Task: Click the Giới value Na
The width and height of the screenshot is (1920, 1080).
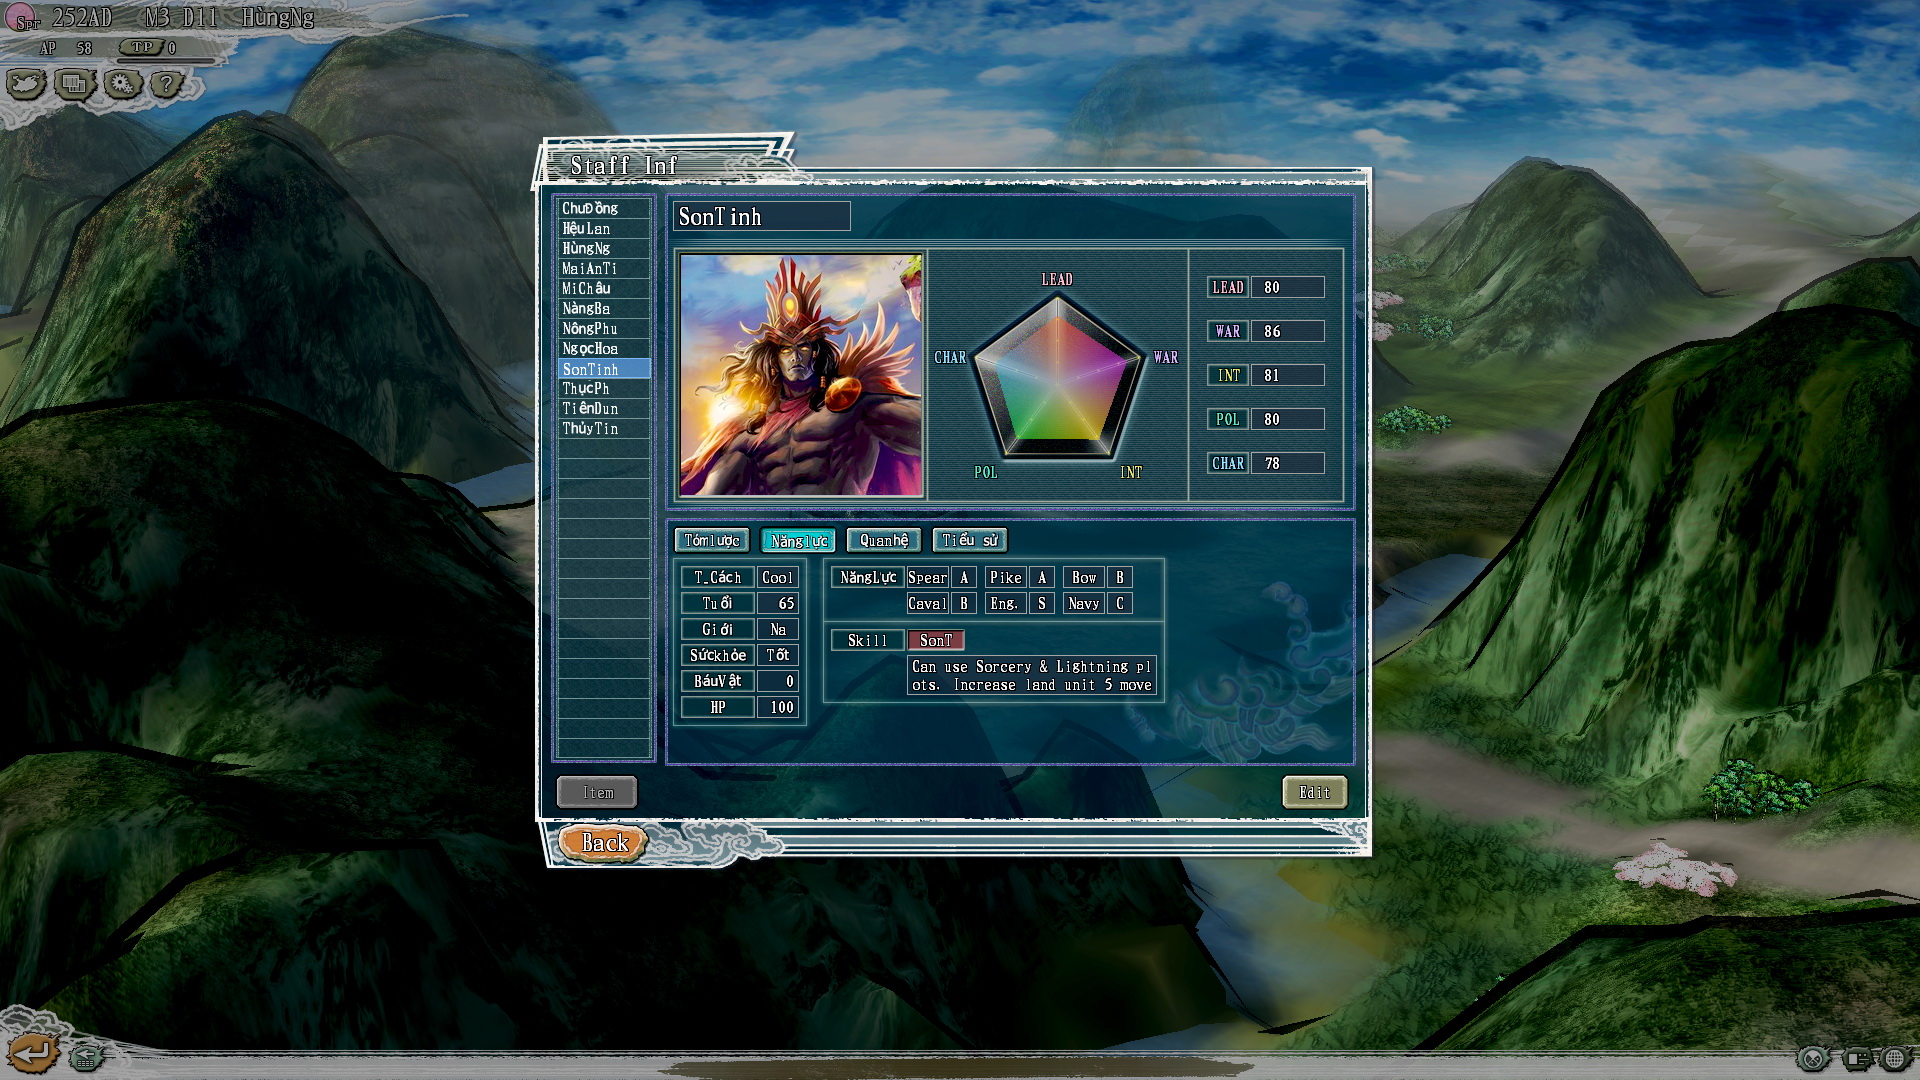Action: tap(777, 629)
